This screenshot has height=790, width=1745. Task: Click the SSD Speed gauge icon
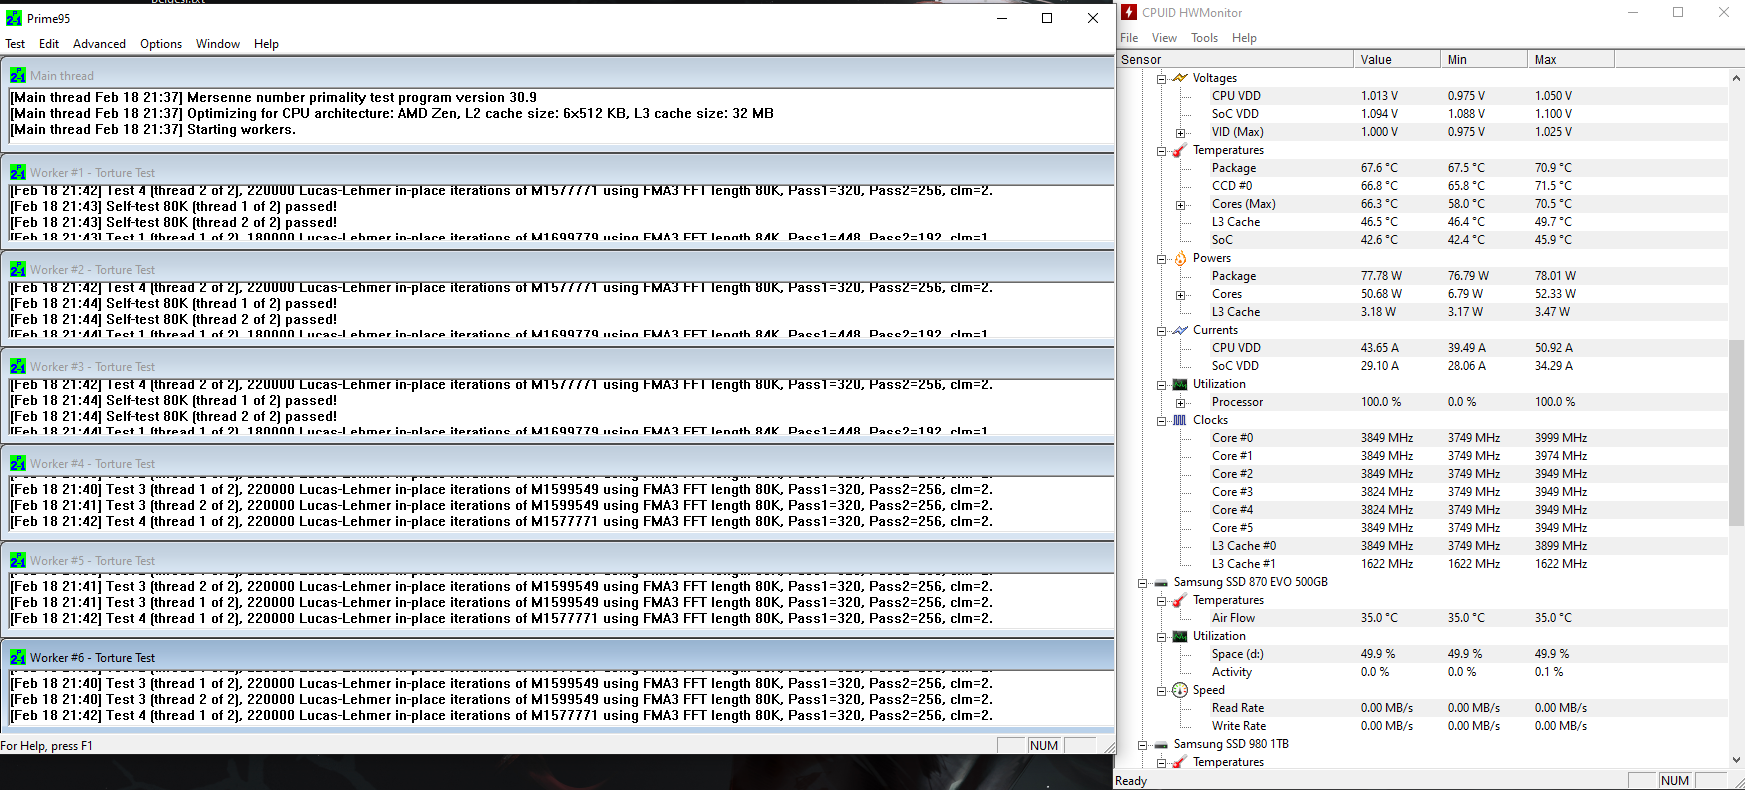click(x=1180, y=690)
